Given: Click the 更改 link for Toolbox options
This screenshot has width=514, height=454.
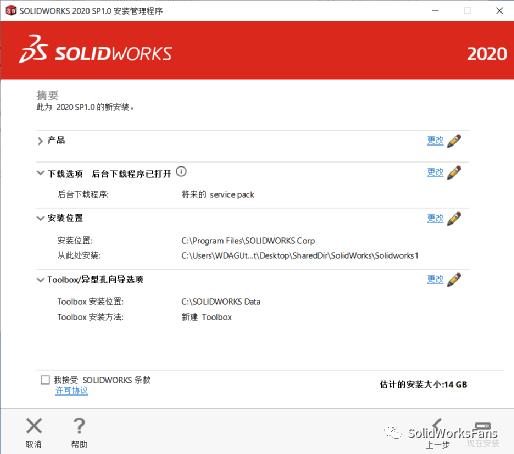Looking at the screenshot, I should click(x=435, y=279).
